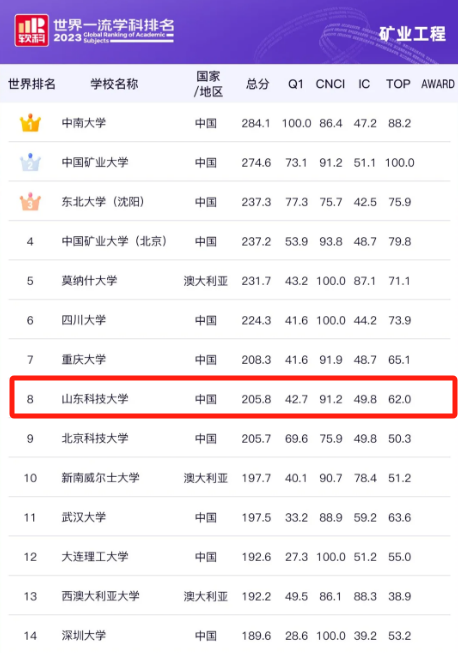Click the TOP column header
Screen dimensions: 458x653
point(398,84)
